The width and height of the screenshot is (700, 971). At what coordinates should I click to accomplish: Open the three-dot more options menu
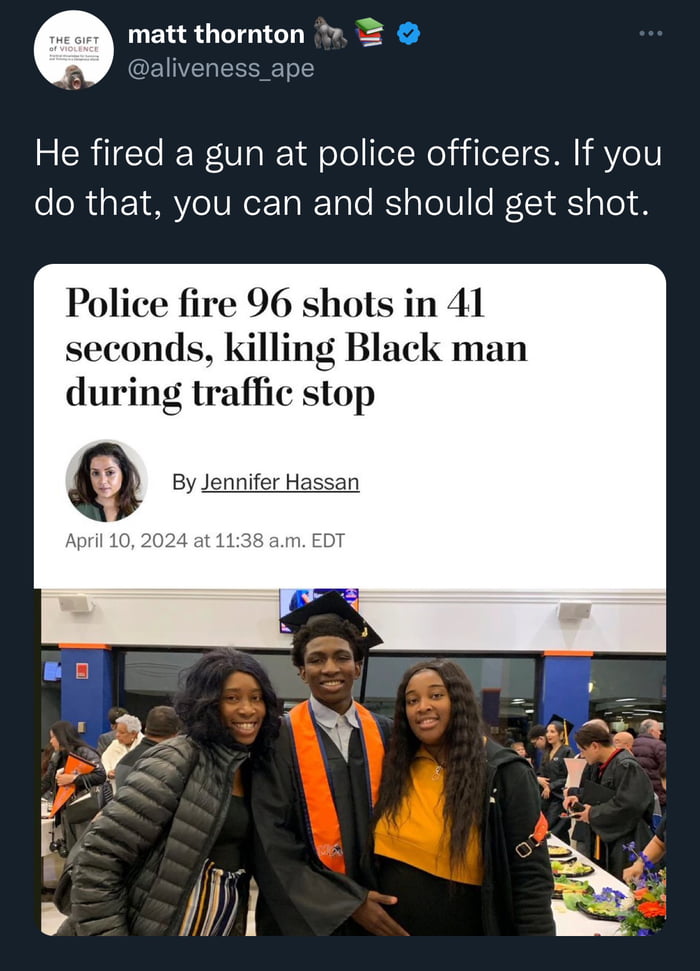(651, 33)
